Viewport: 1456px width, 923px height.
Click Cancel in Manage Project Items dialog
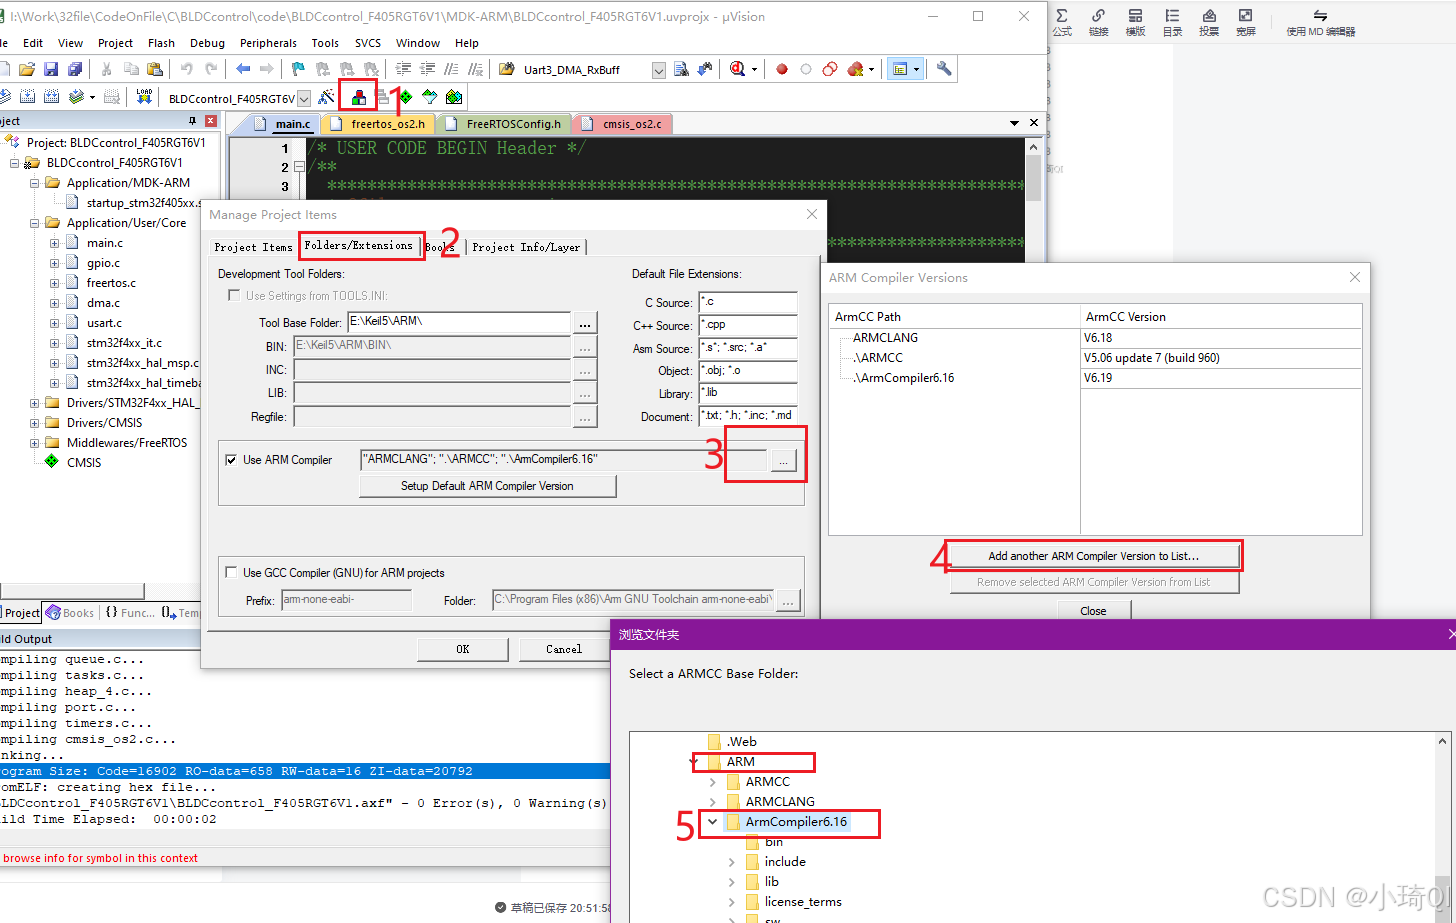564,649
